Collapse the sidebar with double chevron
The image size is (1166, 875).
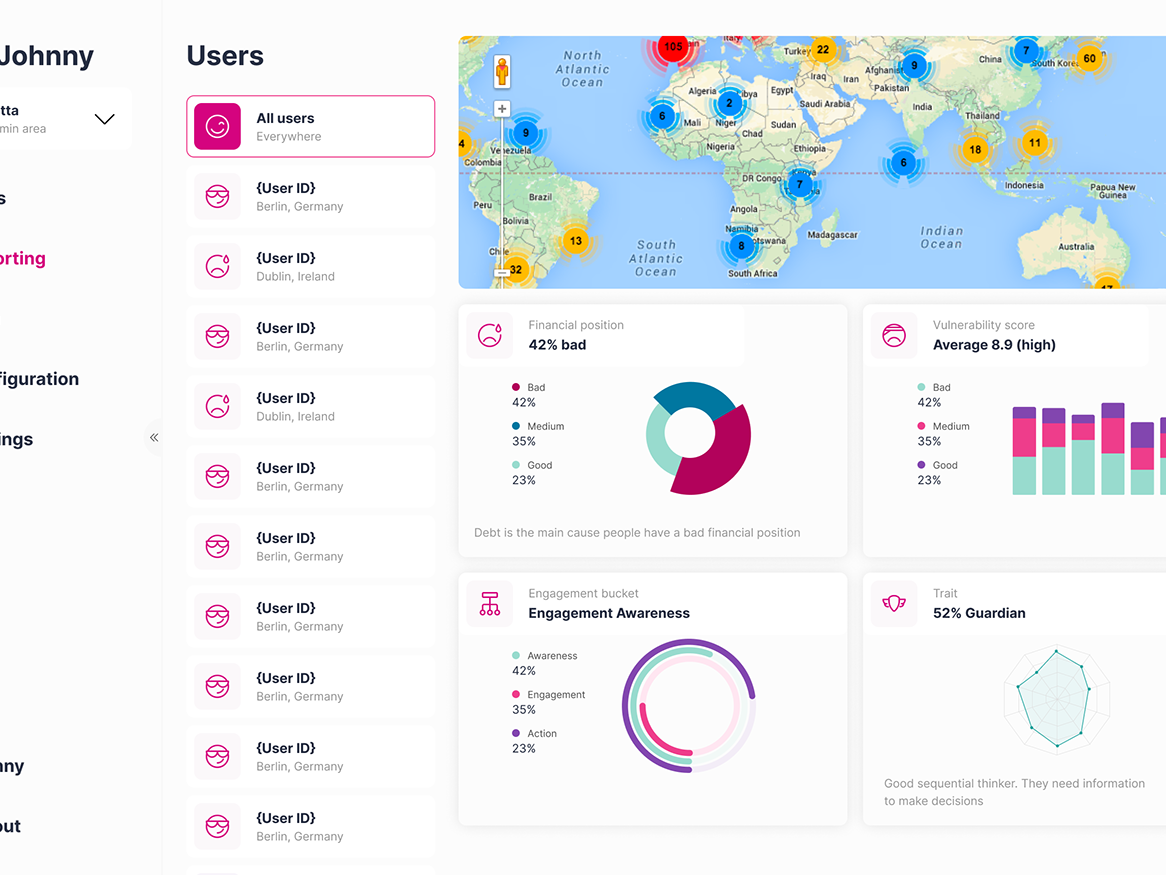(154, 437)
